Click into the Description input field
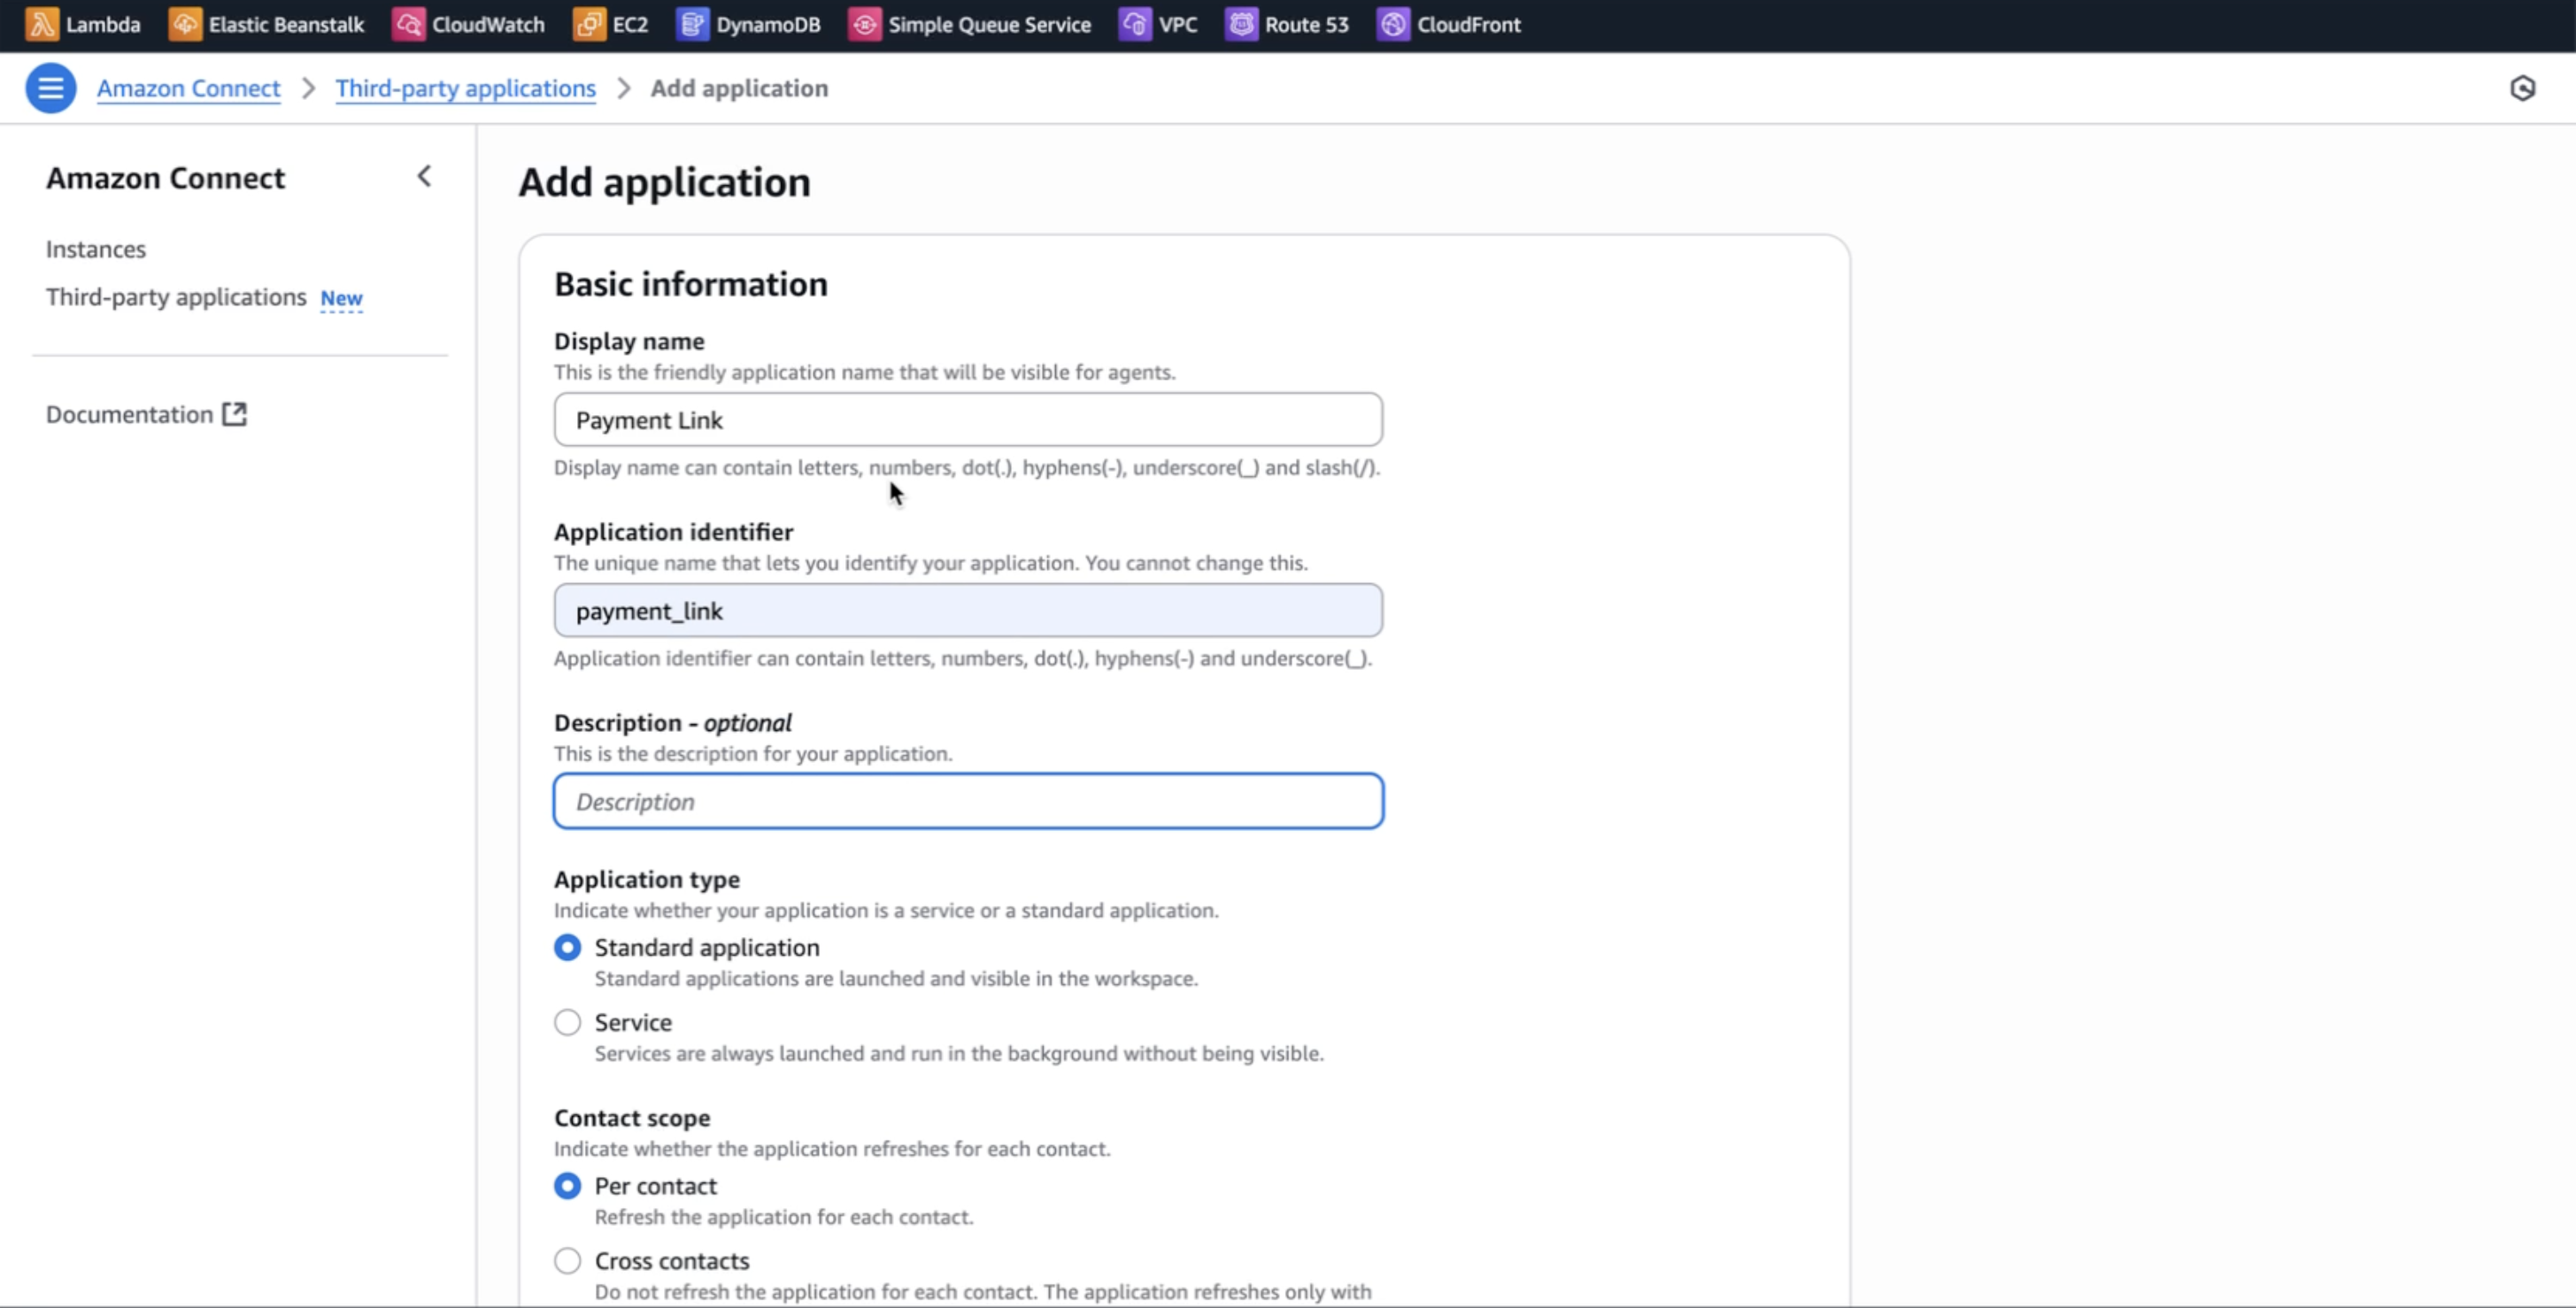 968,801
